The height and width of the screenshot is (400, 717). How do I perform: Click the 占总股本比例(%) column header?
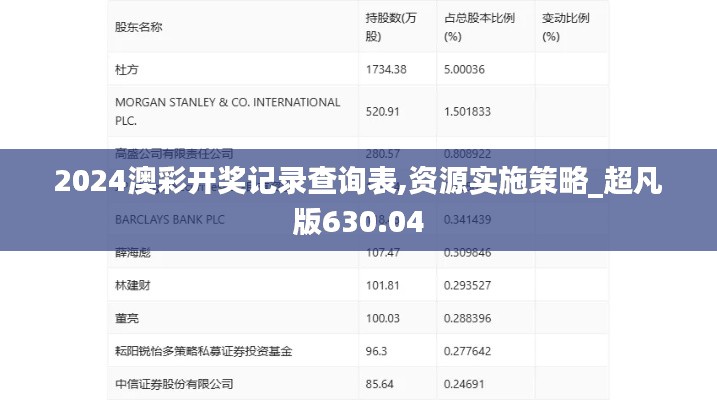click(479, 27)
